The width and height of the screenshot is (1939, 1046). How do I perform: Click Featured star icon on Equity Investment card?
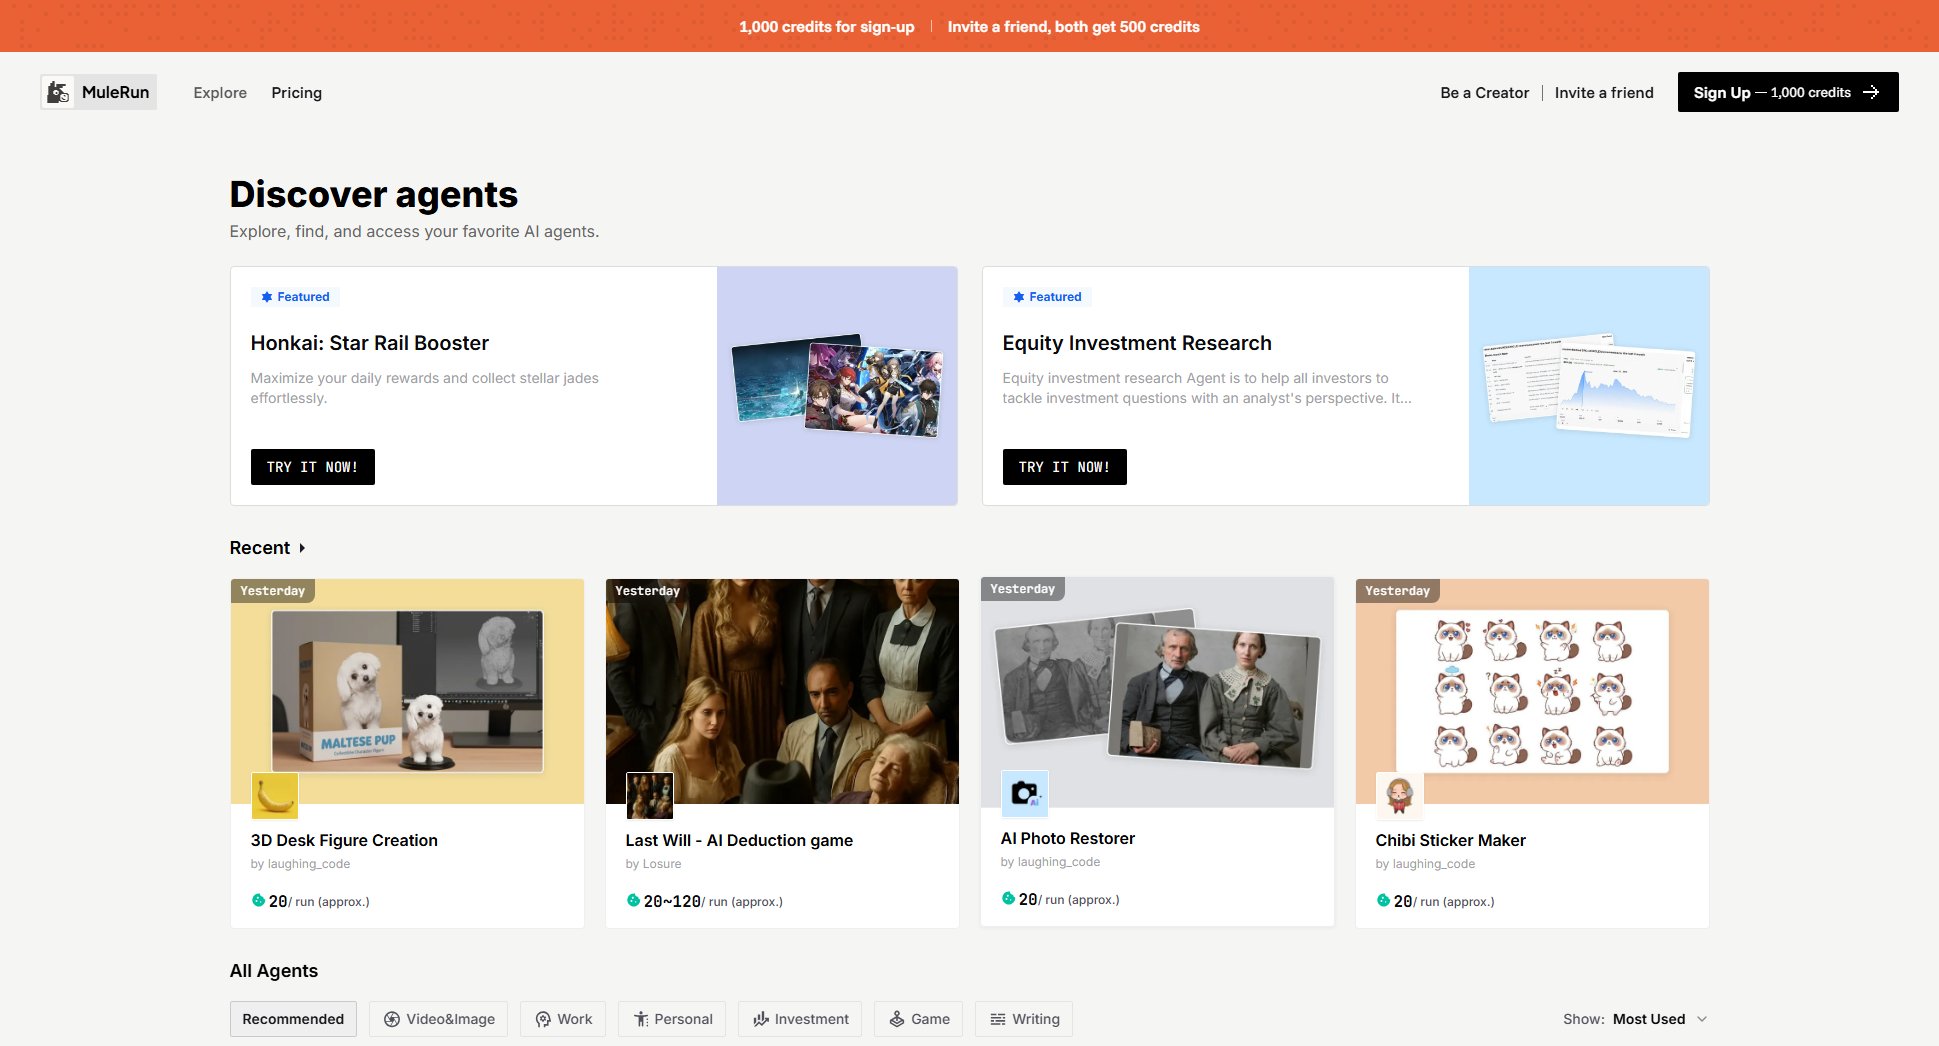[x=1018, y=297]
